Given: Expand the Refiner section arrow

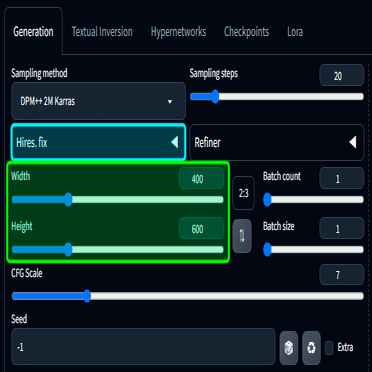Looking at the screenshot, I should coord(353,142).
